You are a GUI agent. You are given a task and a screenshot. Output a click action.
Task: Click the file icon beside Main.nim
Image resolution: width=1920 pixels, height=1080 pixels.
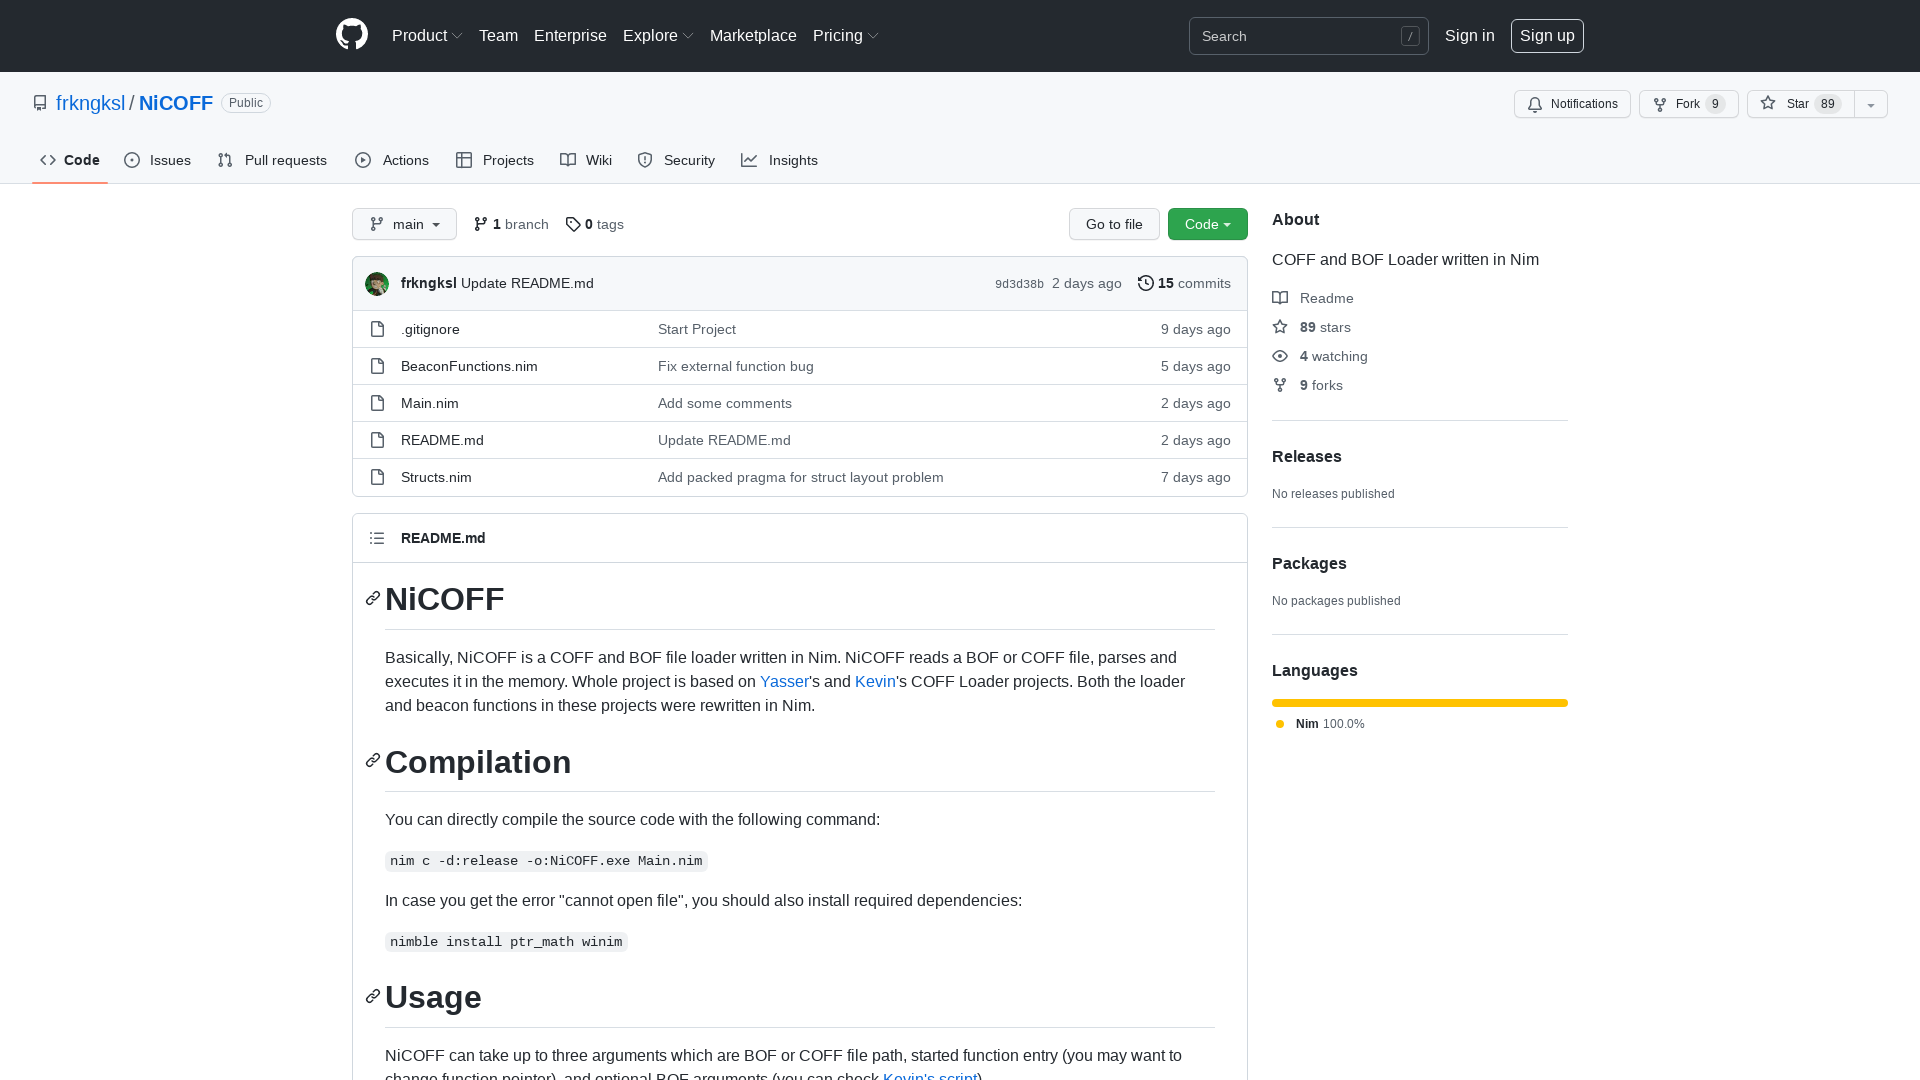point(377,403)
